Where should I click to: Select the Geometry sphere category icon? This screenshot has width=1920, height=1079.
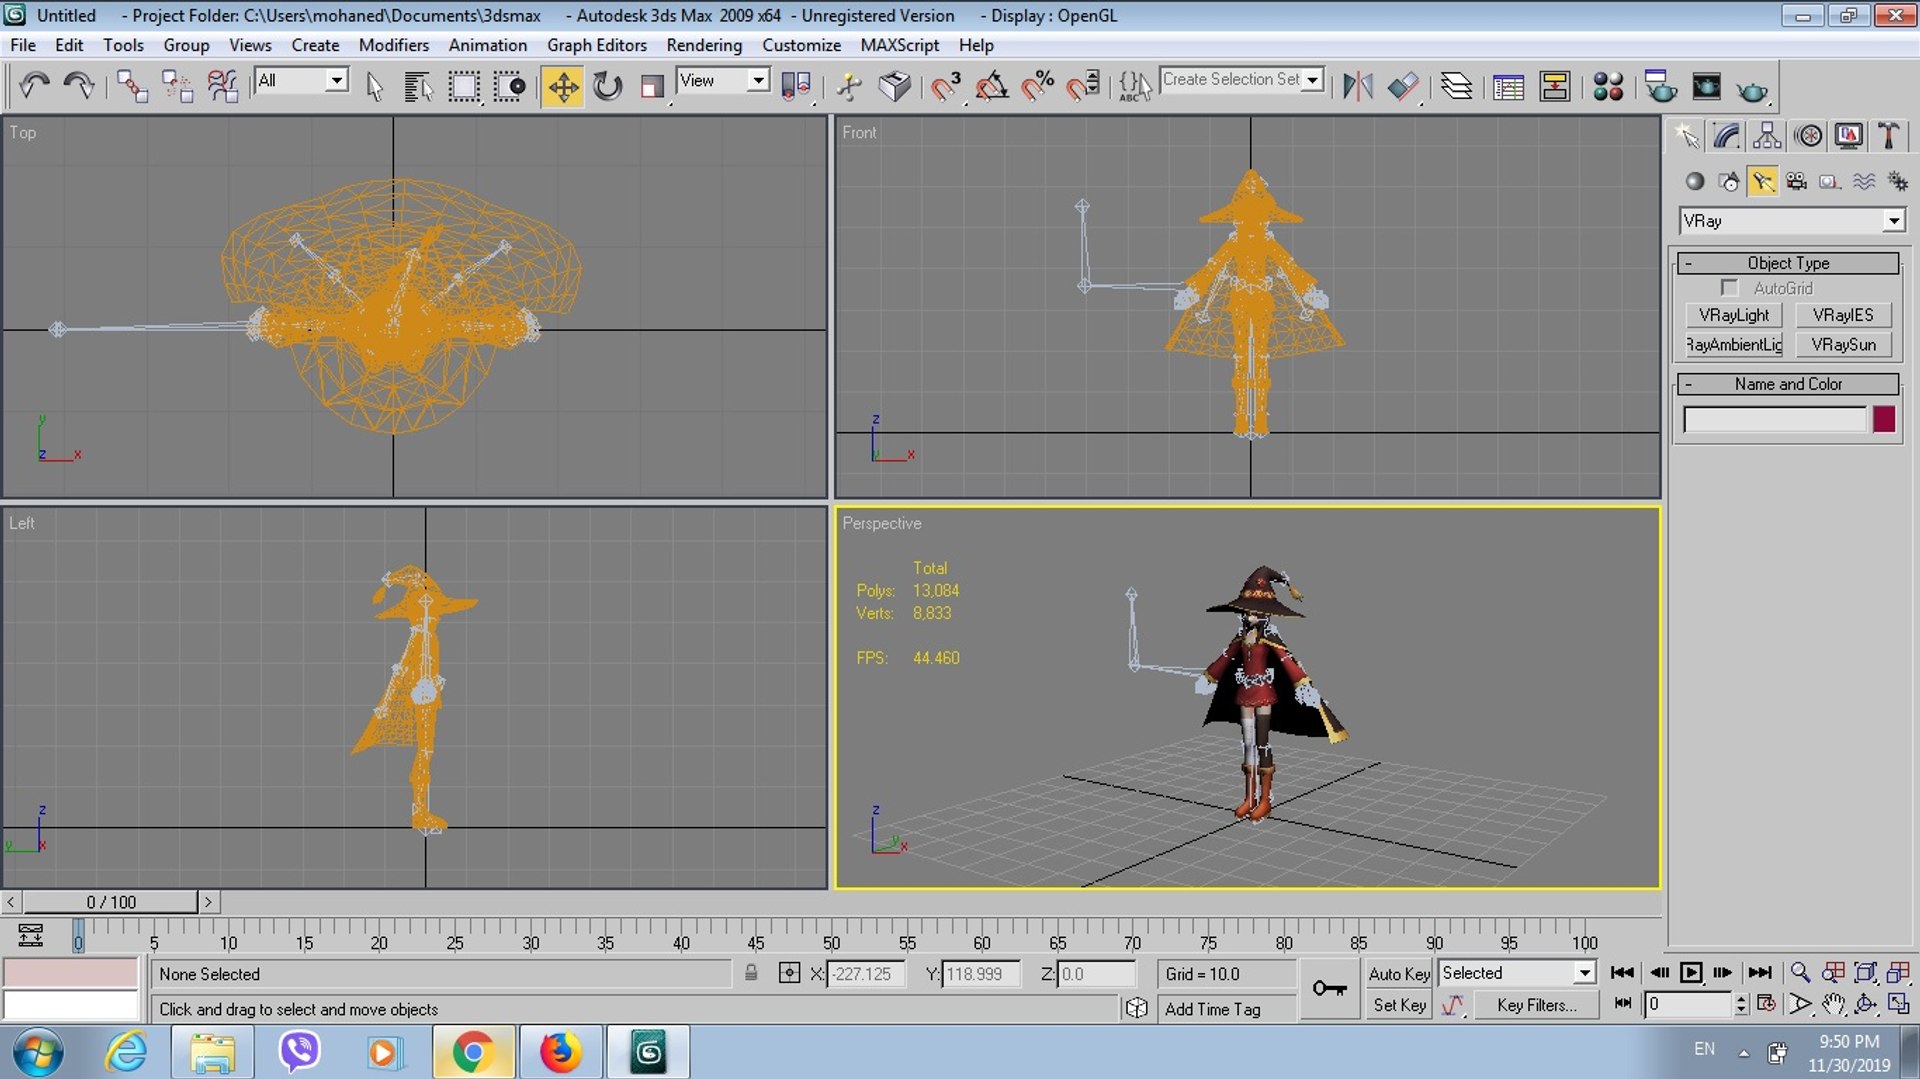tap(1694, 181)
